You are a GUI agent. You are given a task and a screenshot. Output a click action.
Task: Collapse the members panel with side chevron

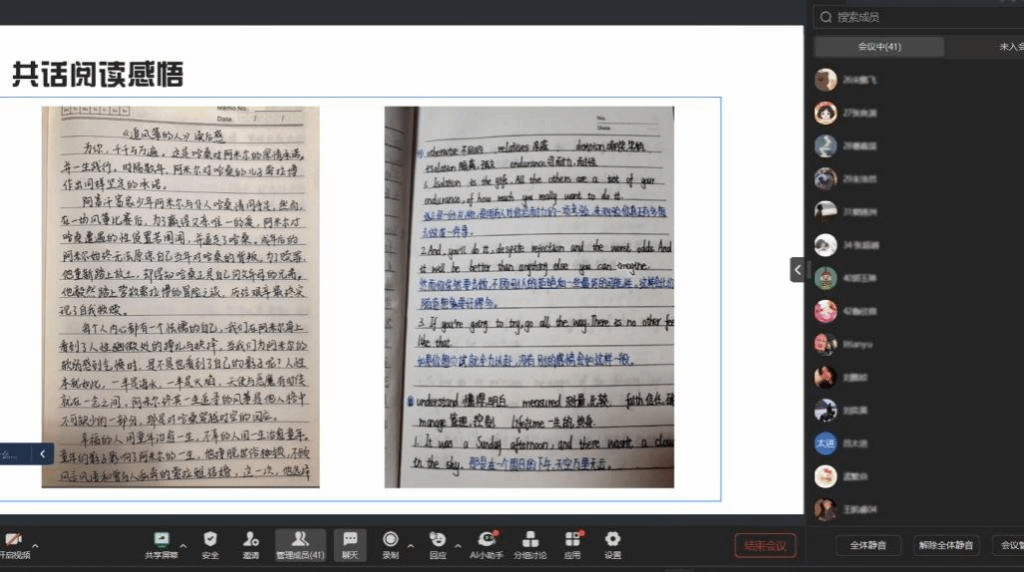point(797,269)
